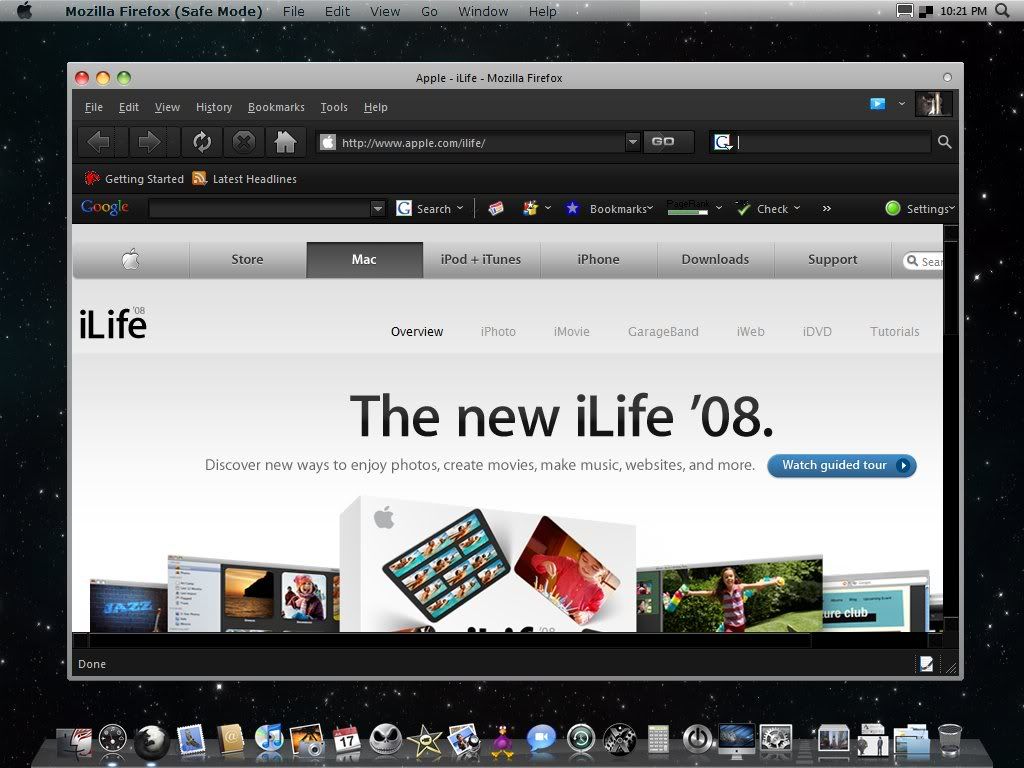The image size is (1024, 768).
Task: Click the iLife '08 logo
Action: pos(113,323)
